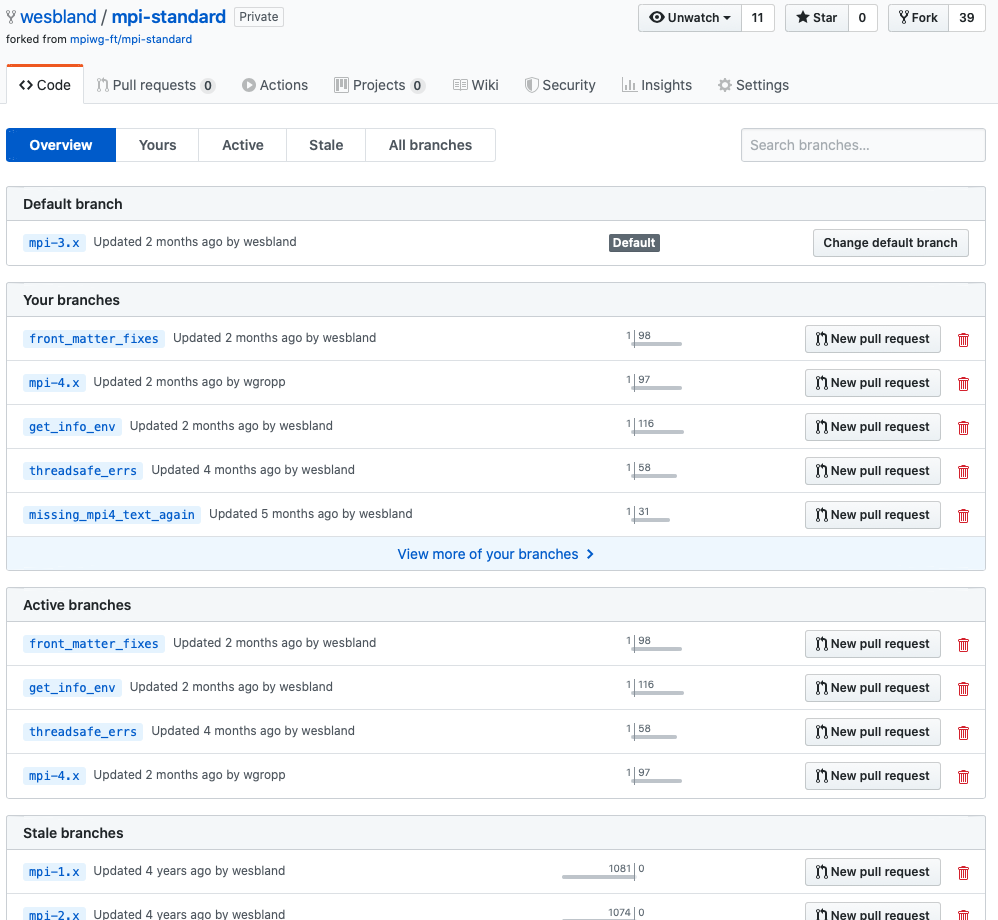Open front_matter_fixes branch in Active branches

coord(94,644)
